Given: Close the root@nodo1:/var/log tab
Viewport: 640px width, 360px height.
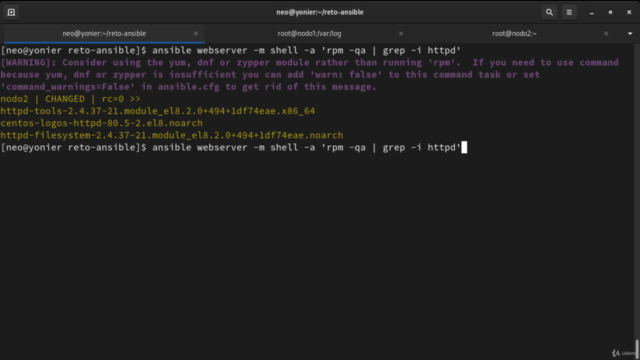Looking at the screenshot, I should (401, 33).
